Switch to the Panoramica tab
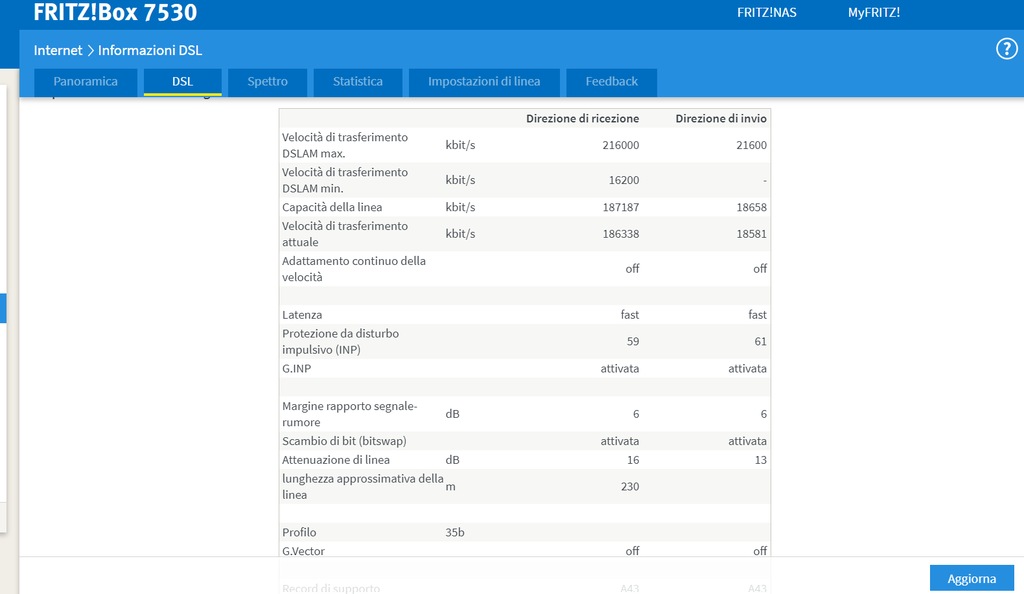Viewport: 1024px width, 594px height. pos(86,82)
